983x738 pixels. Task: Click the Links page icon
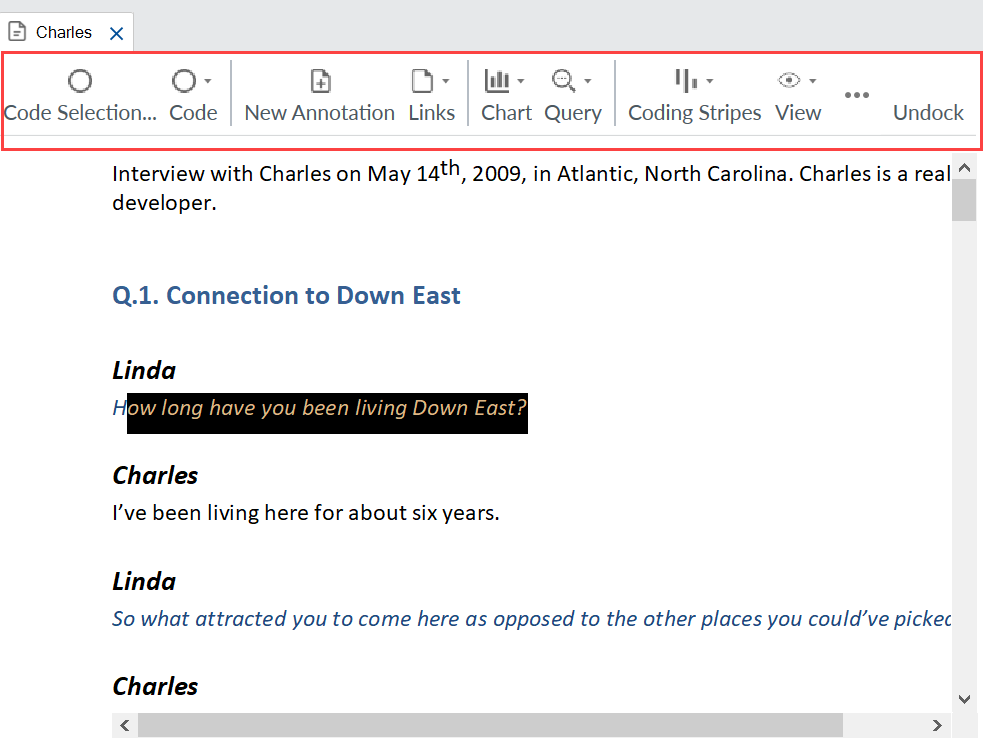click(x=422, y=81)
